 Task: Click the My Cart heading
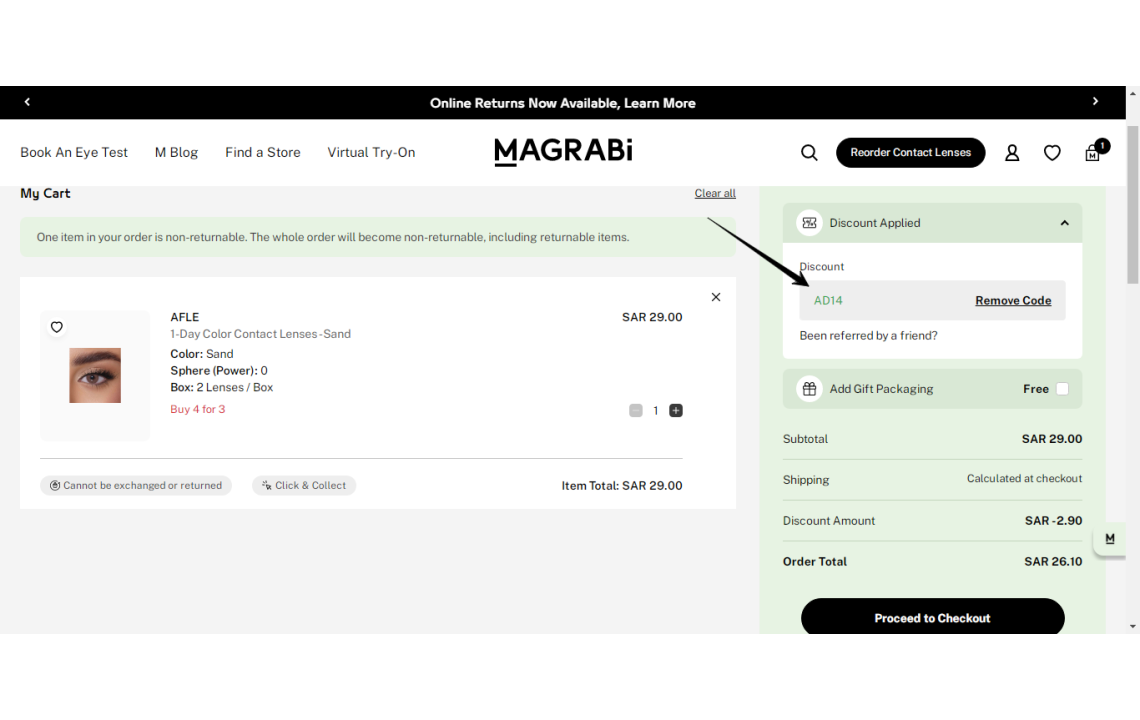point(45,193)
